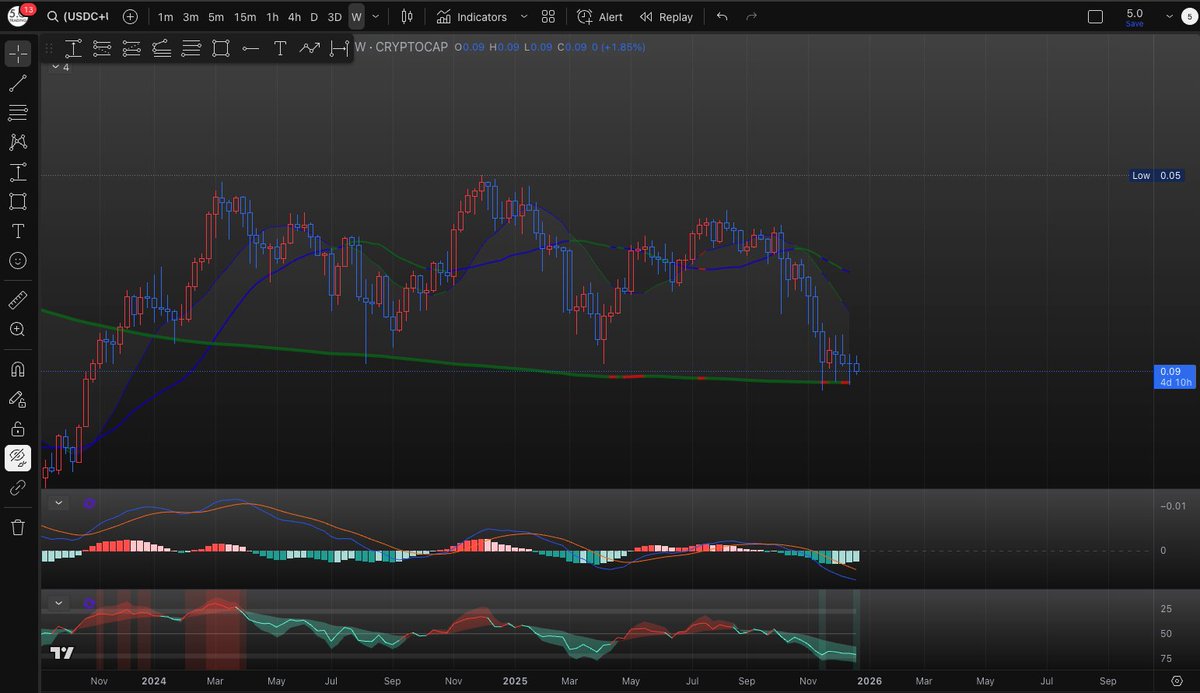Activate the zoom in tool

pyautogui.click(x=18, y=329)
